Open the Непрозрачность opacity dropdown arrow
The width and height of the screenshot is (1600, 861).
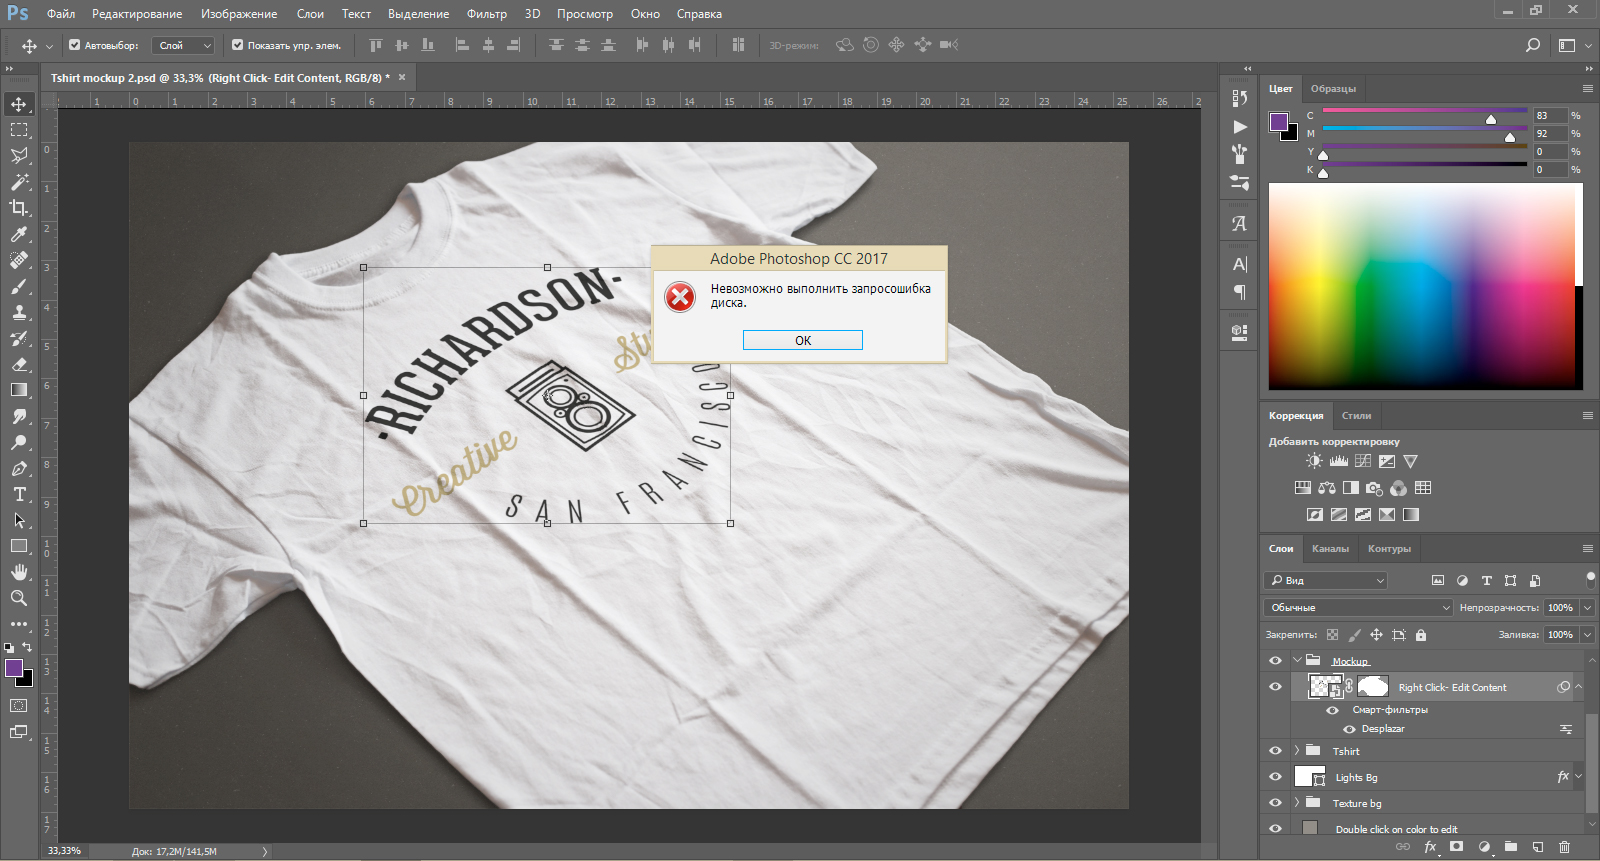pyautogui.click(x=1587, y=608)
